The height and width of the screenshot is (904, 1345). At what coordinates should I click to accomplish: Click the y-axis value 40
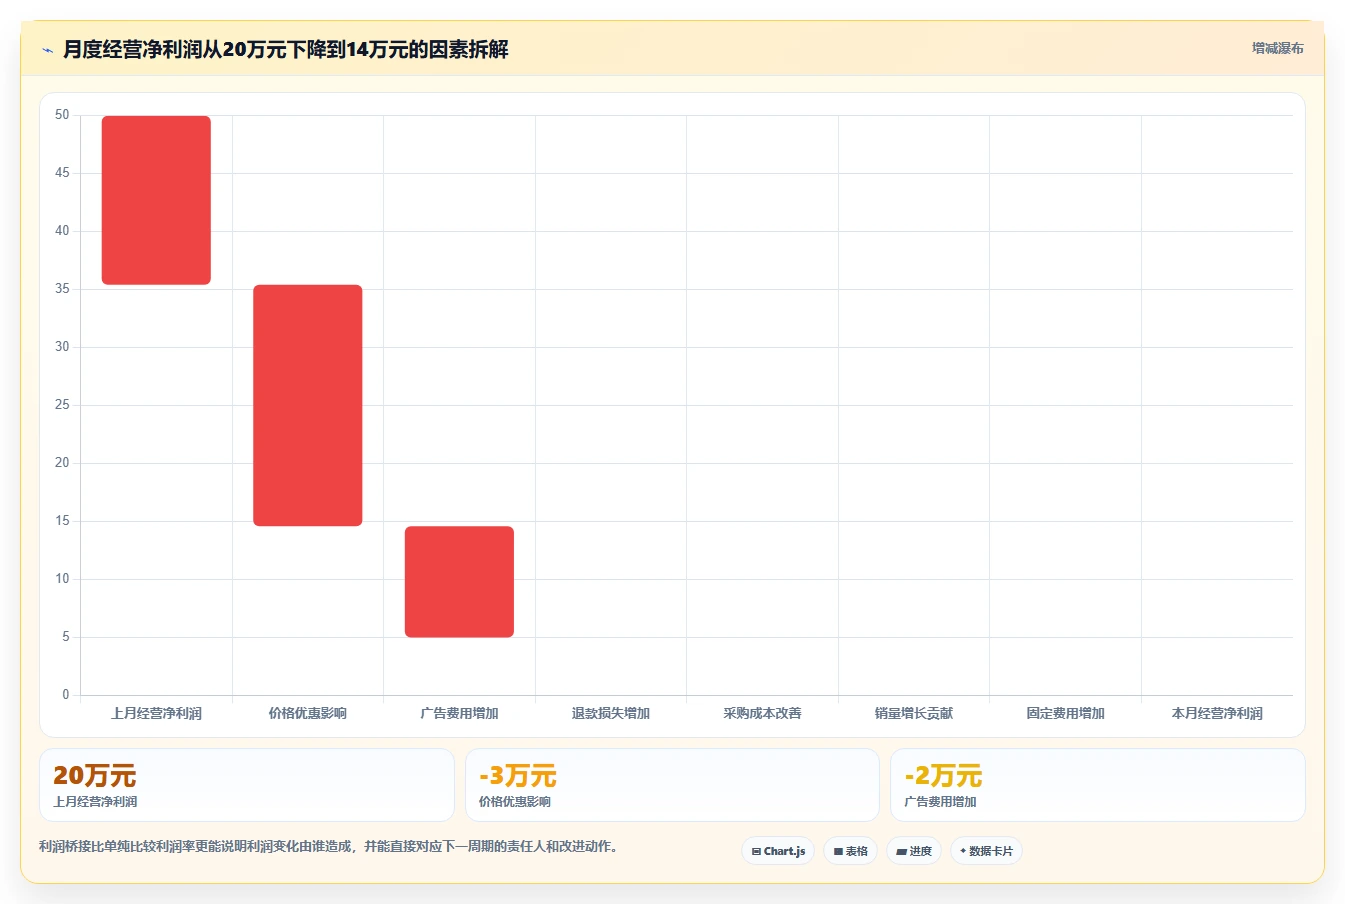pyautogui.click(x=62, y=231)
